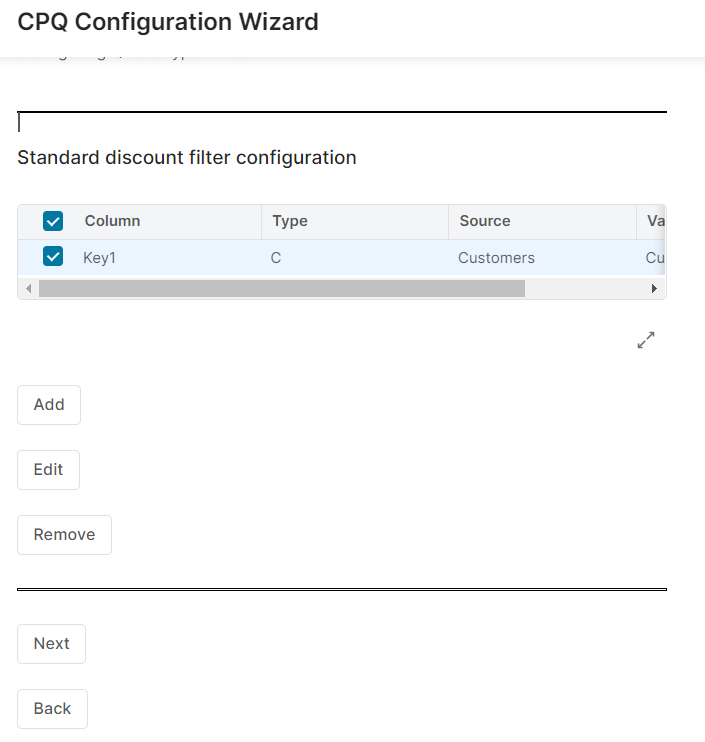The width and height of the screenshot is (705, 742).
Task: Uncheck the Key1 row checkbox
Action: pos(53,257)
